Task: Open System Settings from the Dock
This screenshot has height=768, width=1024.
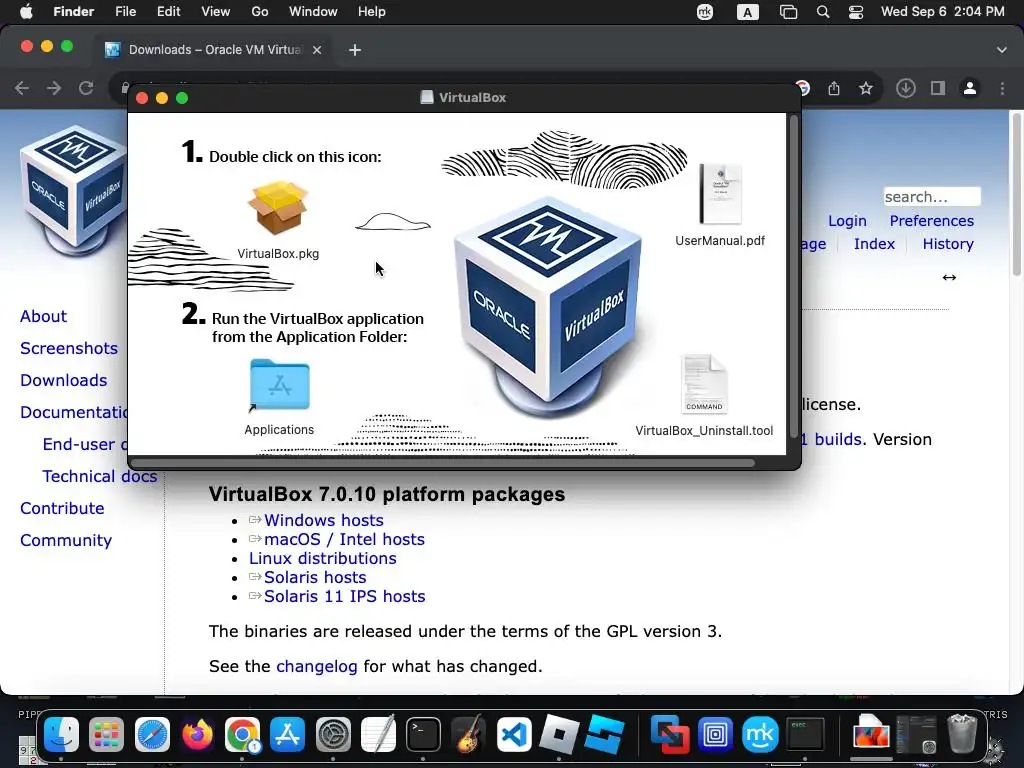Action: click(333, 734)
